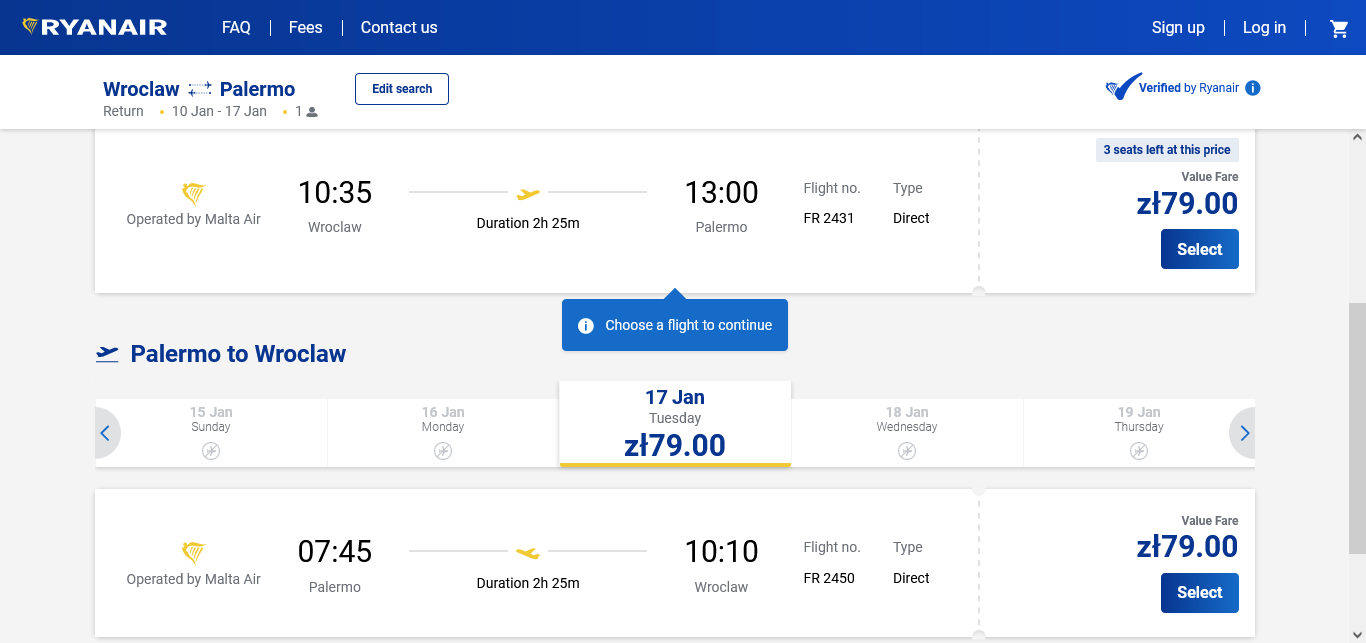
Task: Open the shopping cart icon
Action: (x=1339, y=28)
